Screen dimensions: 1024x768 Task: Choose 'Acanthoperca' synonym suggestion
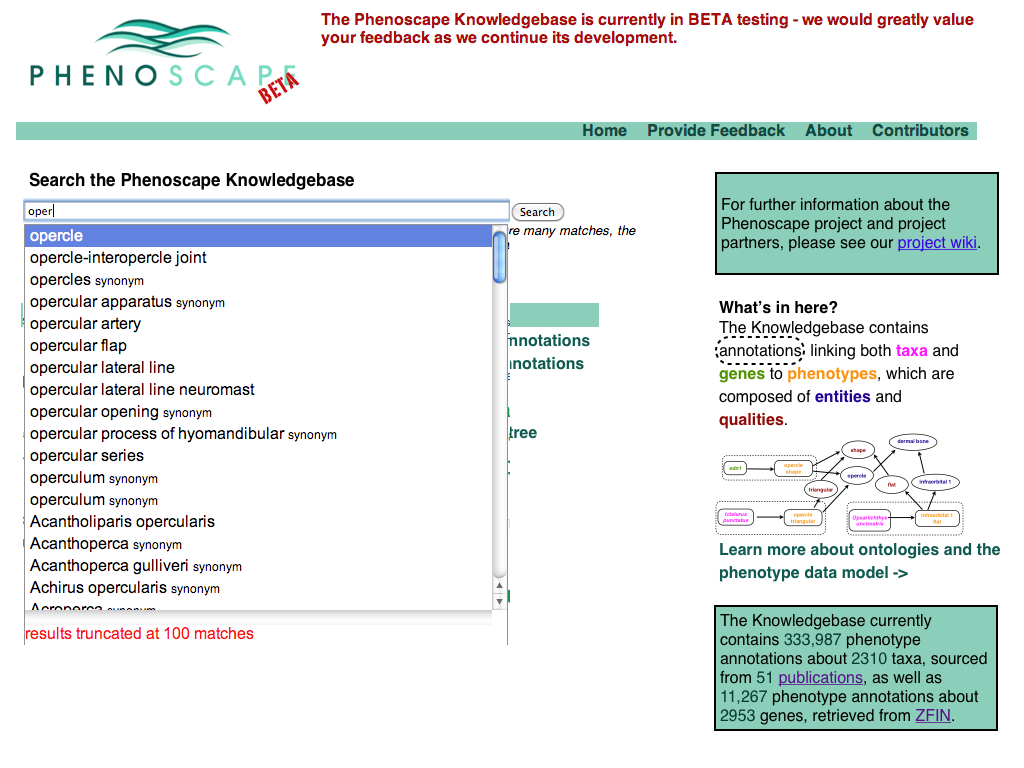(x=258, y=544)
